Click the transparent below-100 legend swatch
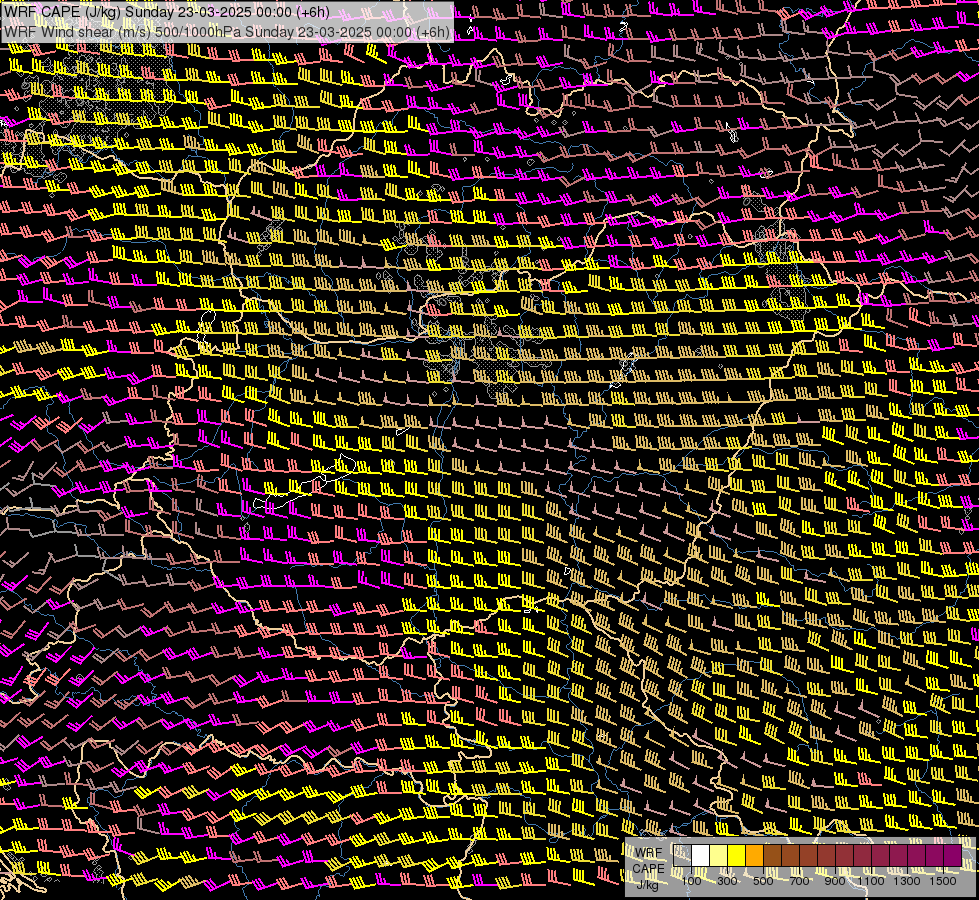The image size is (979, 900). [682, 856]
